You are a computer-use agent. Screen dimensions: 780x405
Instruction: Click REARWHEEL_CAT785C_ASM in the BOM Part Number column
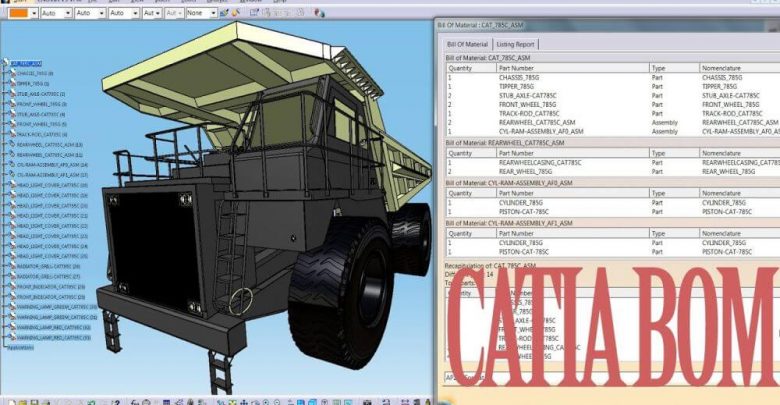537,122
